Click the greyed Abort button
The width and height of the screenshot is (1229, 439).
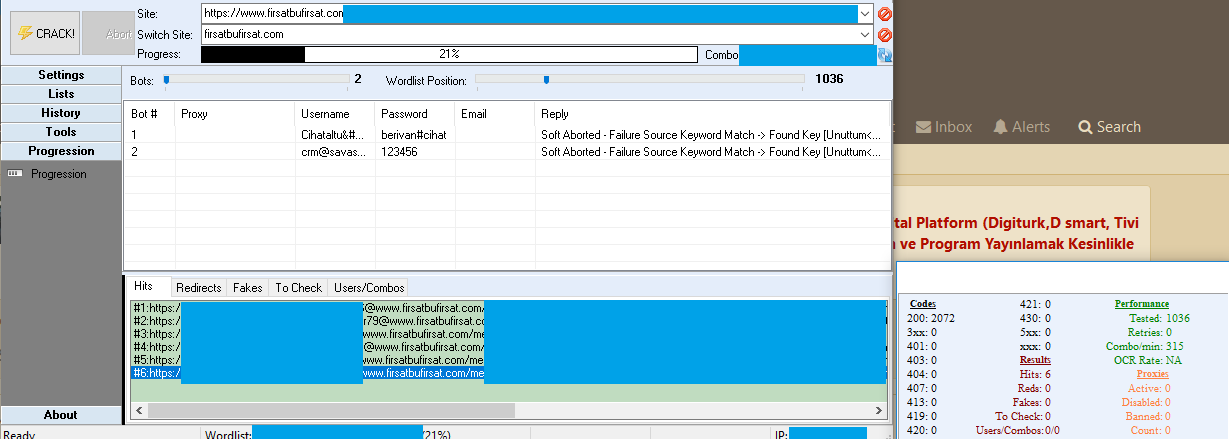[107, 33]
